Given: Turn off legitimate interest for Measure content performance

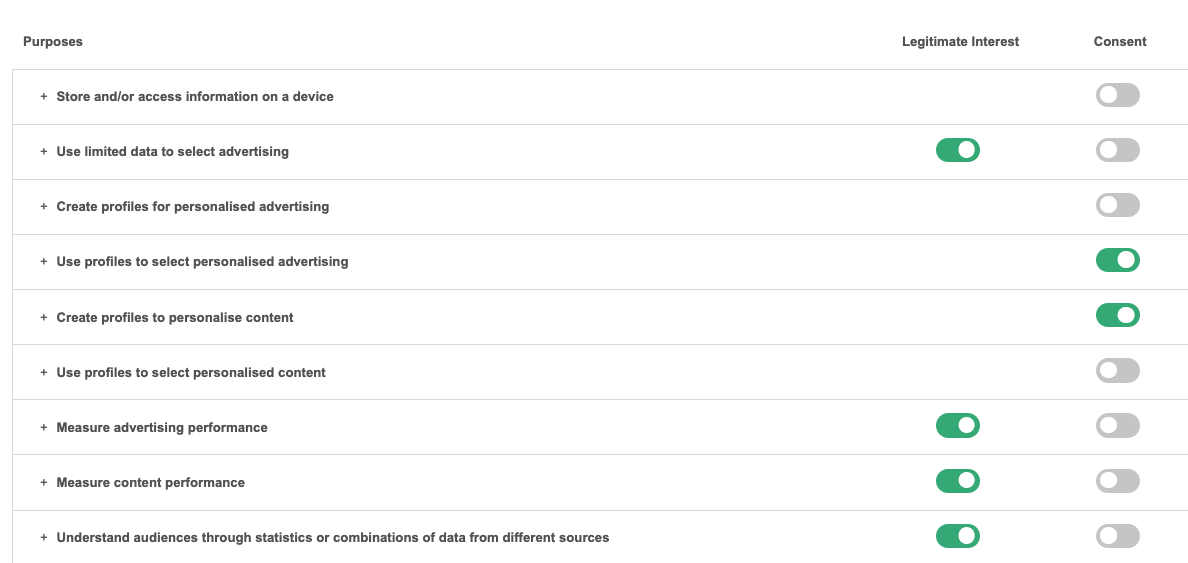Looking at the screenshot, I should coord(957,481).
